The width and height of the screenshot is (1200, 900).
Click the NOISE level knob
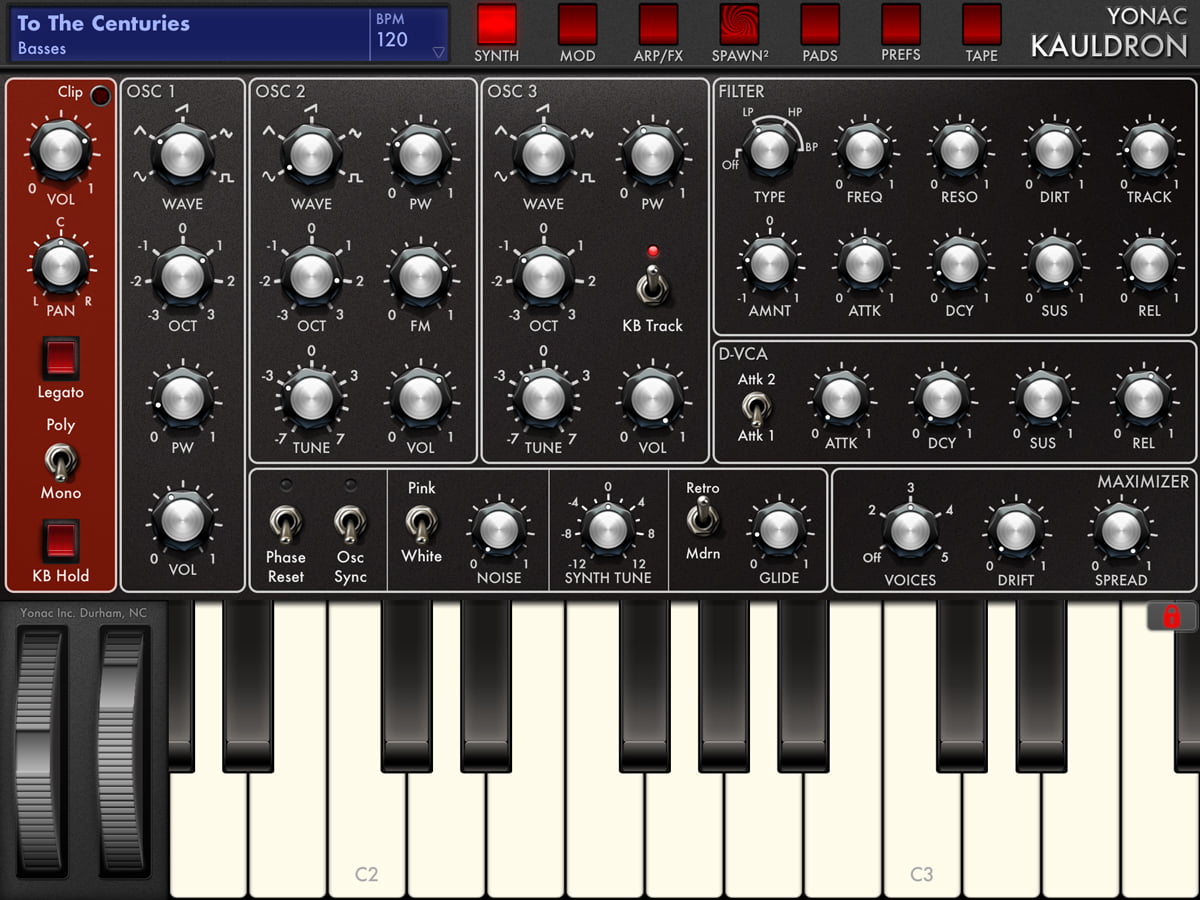(498, 529)
